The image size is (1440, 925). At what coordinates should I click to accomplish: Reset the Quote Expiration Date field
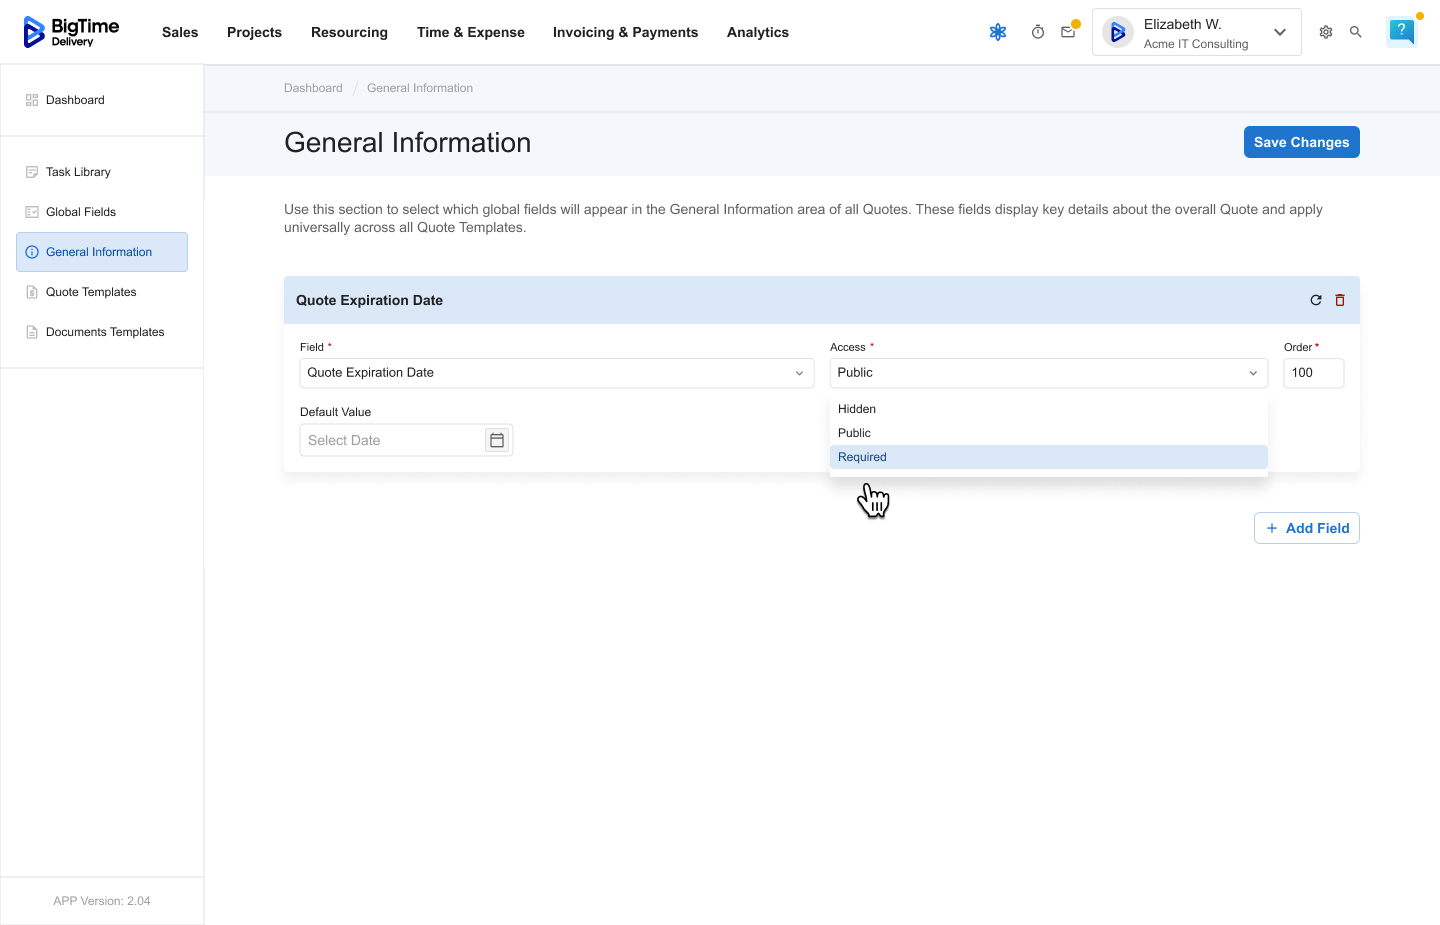(1316, 300)
